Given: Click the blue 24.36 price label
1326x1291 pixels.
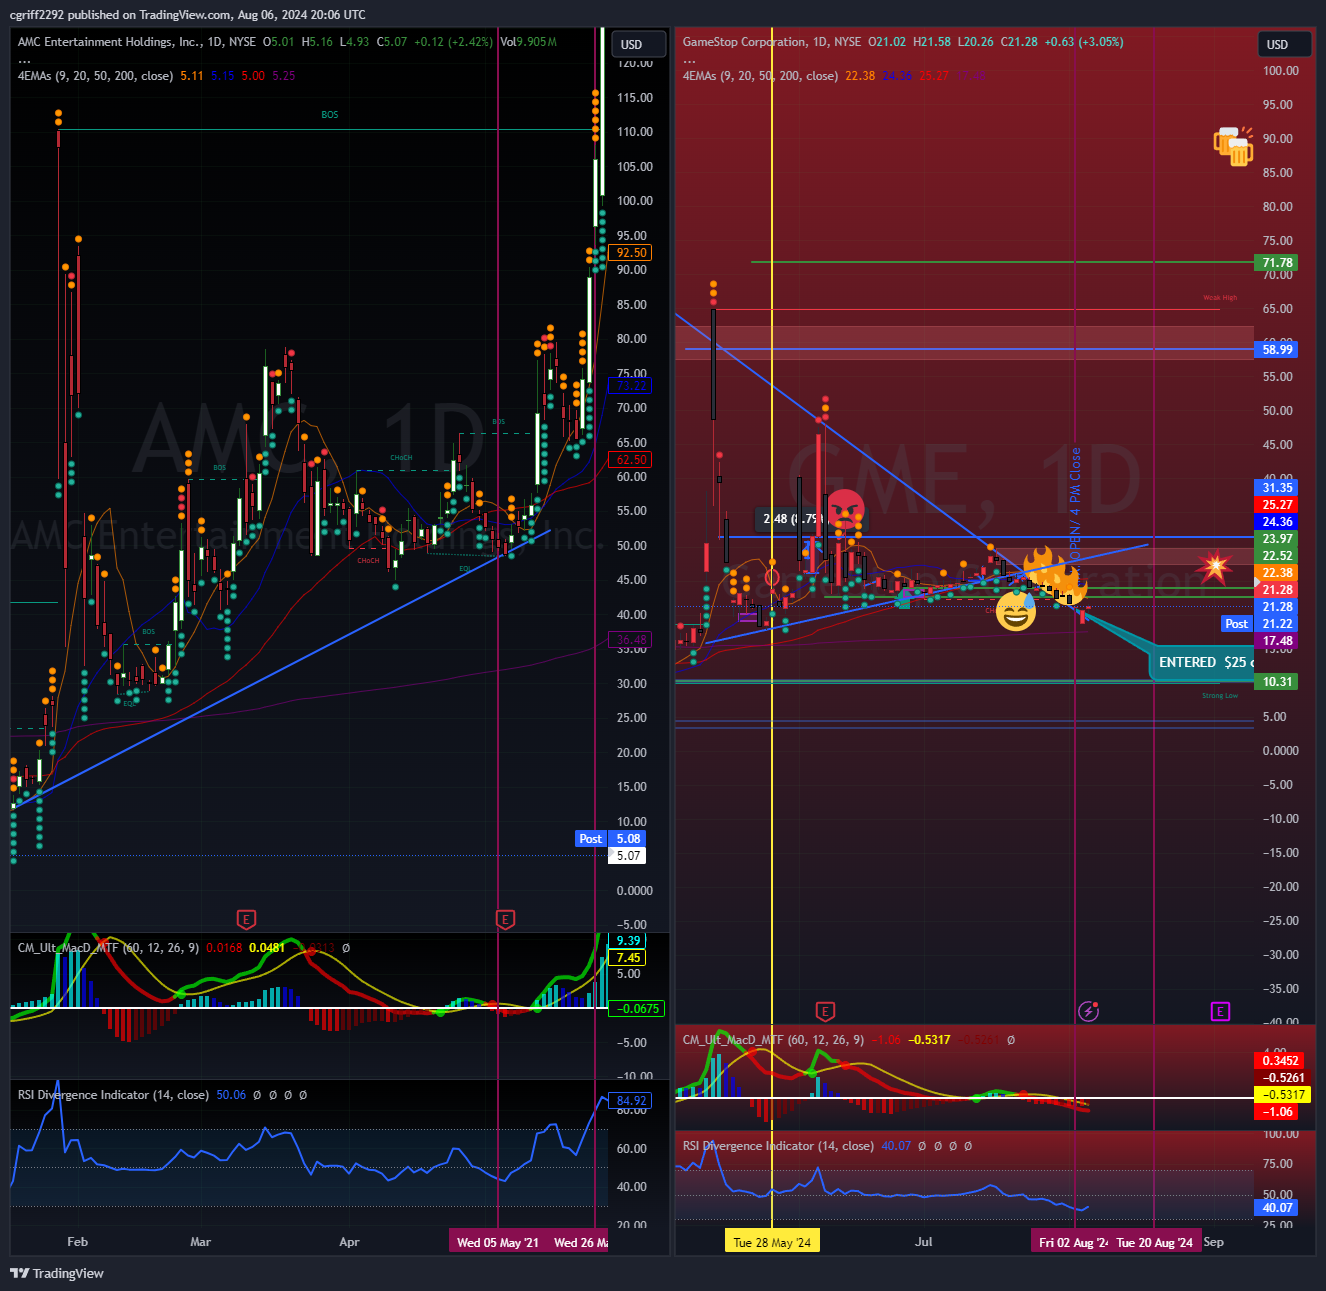Looking at the screenshot, I should tap(1277, 522).
